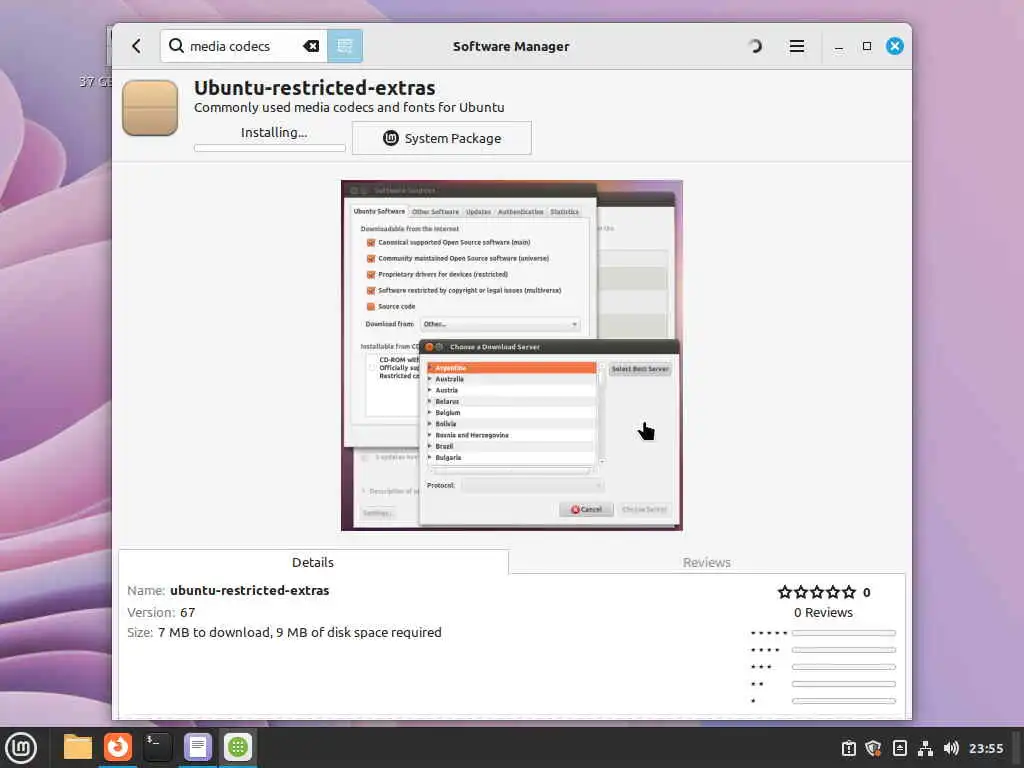Click the 3-star rating bar

click(x=843, y=667)
